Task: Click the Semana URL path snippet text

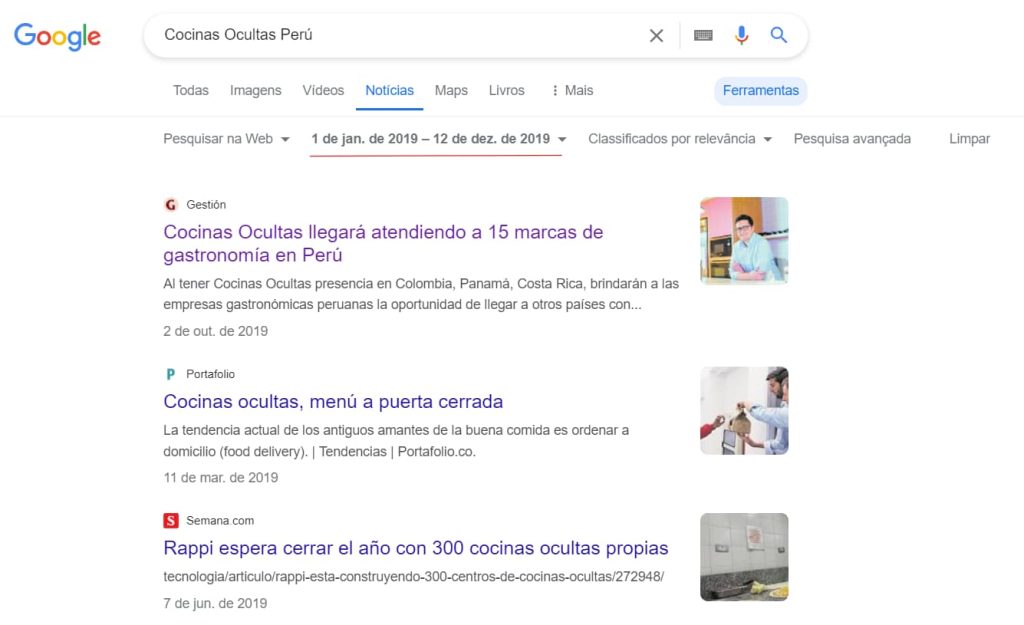Action: (413, 577)
